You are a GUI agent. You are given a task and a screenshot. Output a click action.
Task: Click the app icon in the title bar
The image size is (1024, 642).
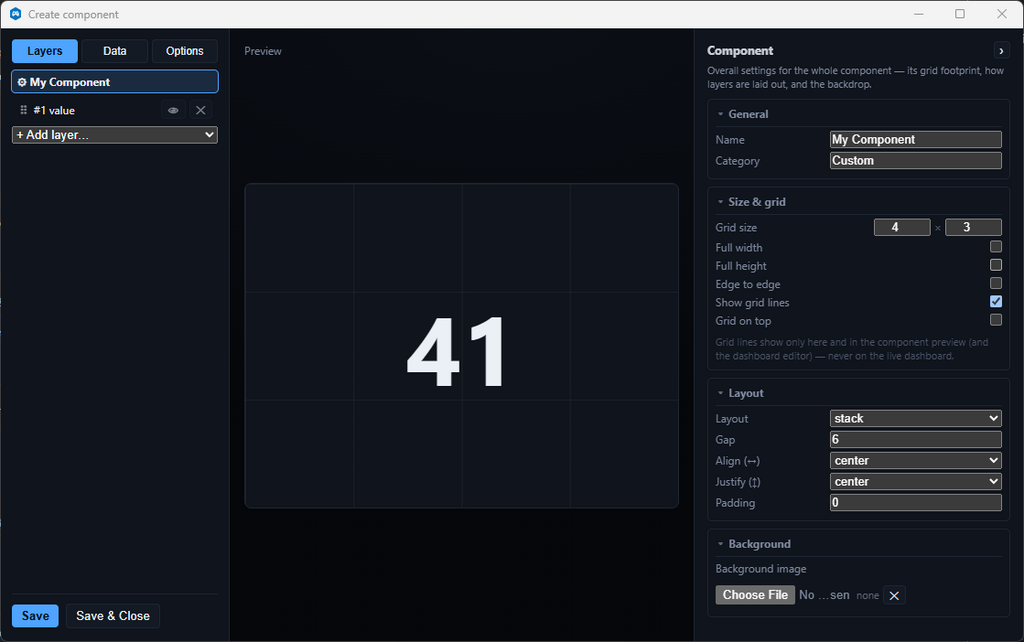tap(16, 14)
